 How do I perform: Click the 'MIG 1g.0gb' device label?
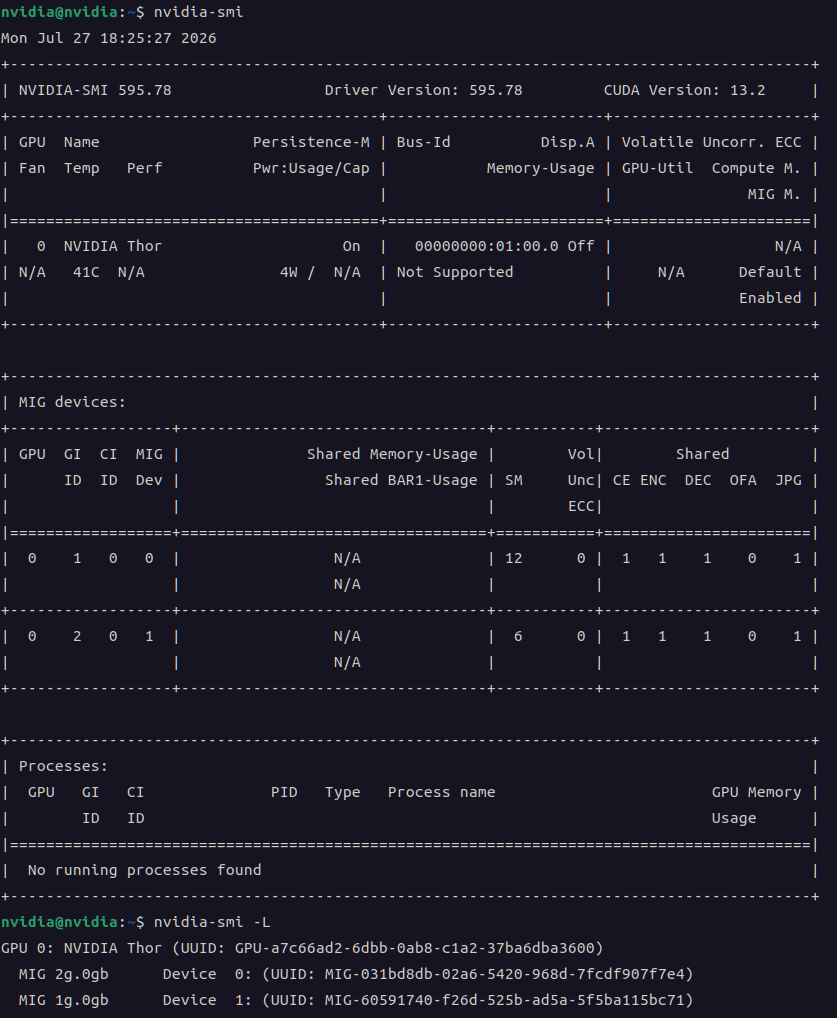(x=63, y=1000)
